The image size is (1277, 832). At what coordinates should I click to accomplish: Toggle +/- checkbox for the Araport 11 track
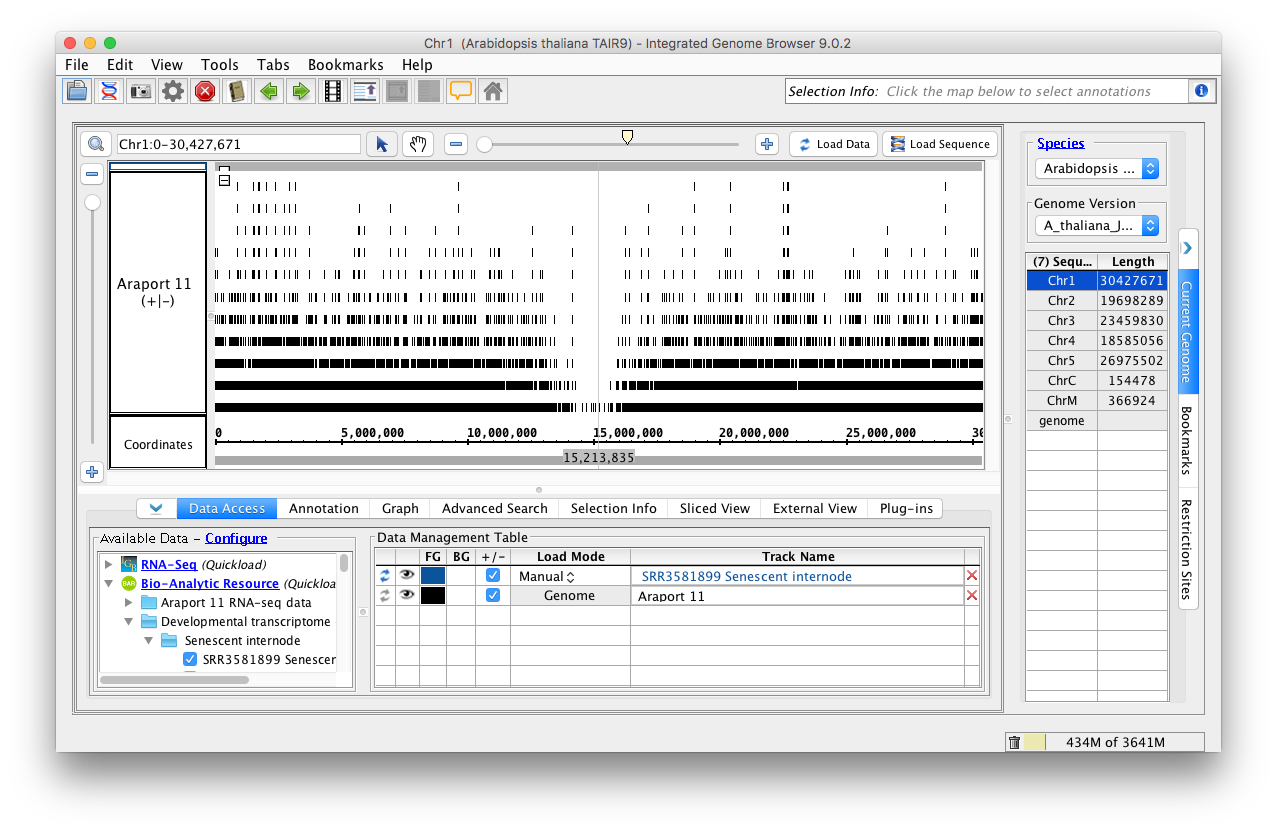pyautogui.click(x=492, y=595)
